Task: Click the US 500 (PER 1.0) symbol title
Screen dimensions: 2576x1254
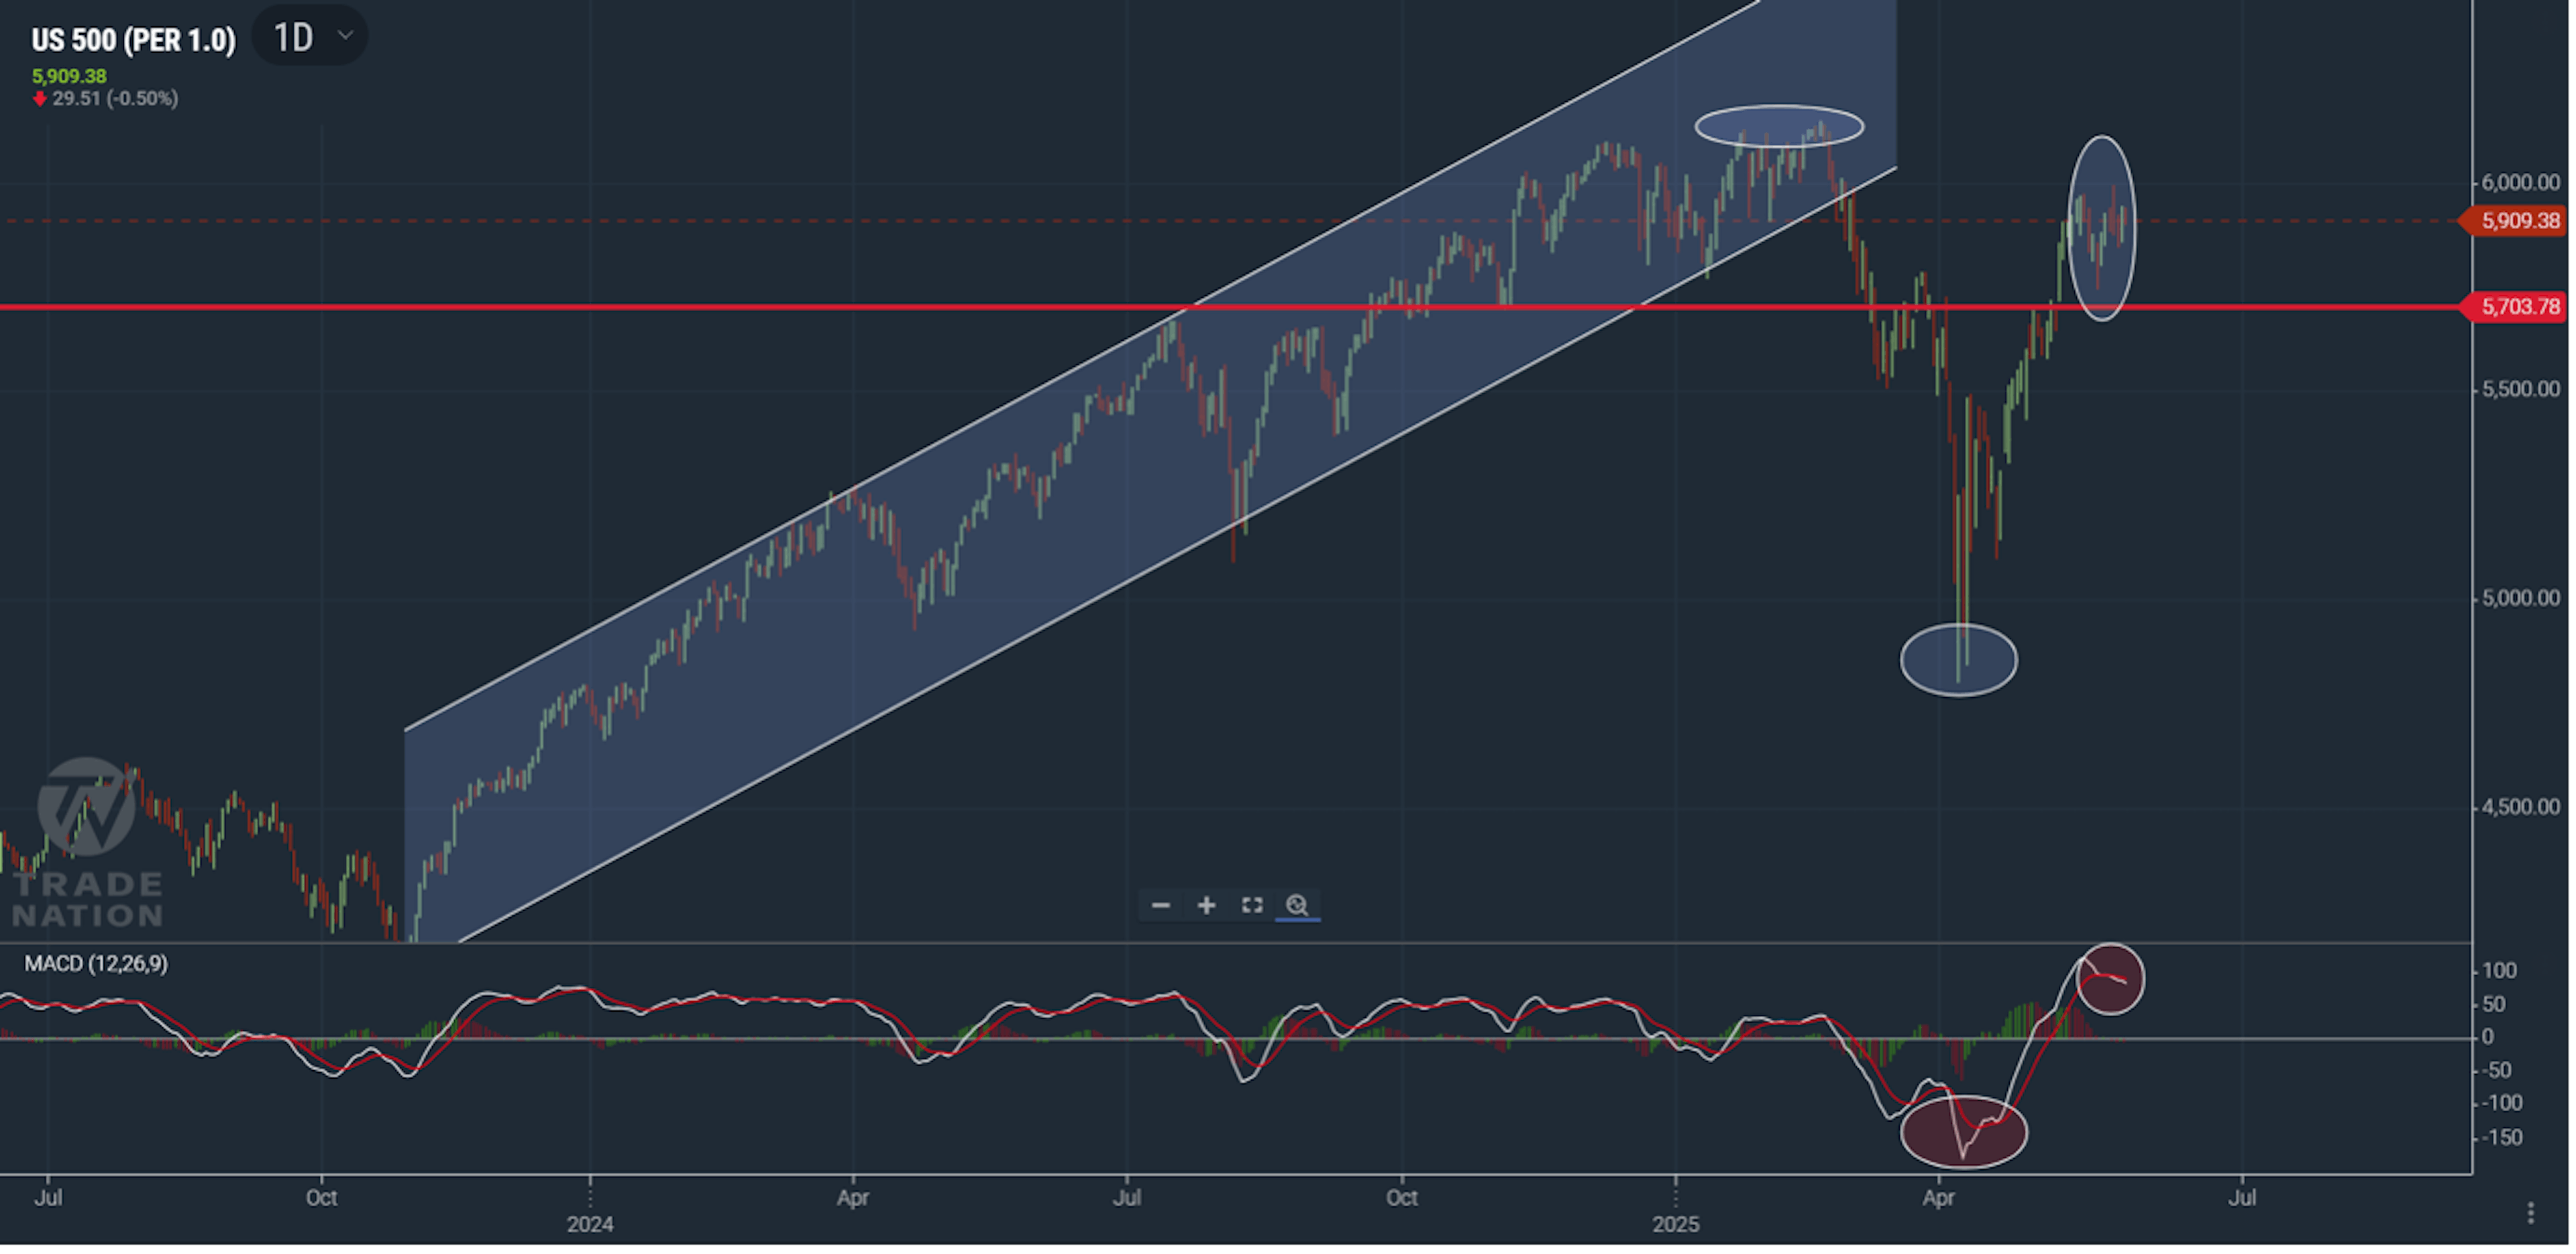Action: click(134, 41)
